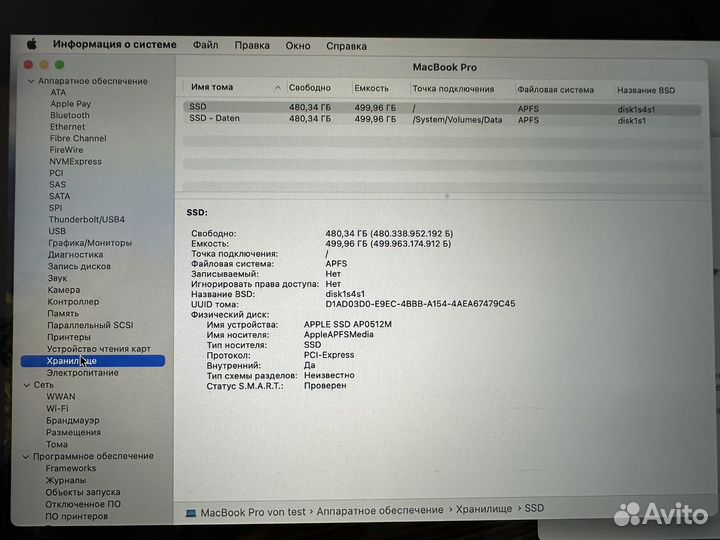Select NVMExpress in the sidebar

pos(76,162)
